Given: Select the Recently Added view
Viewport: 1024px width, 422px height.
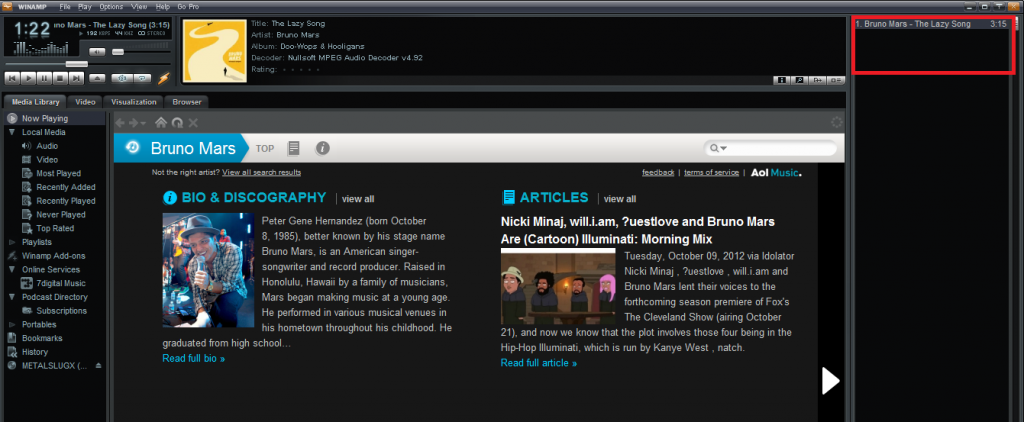Looking at the screenshot, I should (x=65, y=187).
